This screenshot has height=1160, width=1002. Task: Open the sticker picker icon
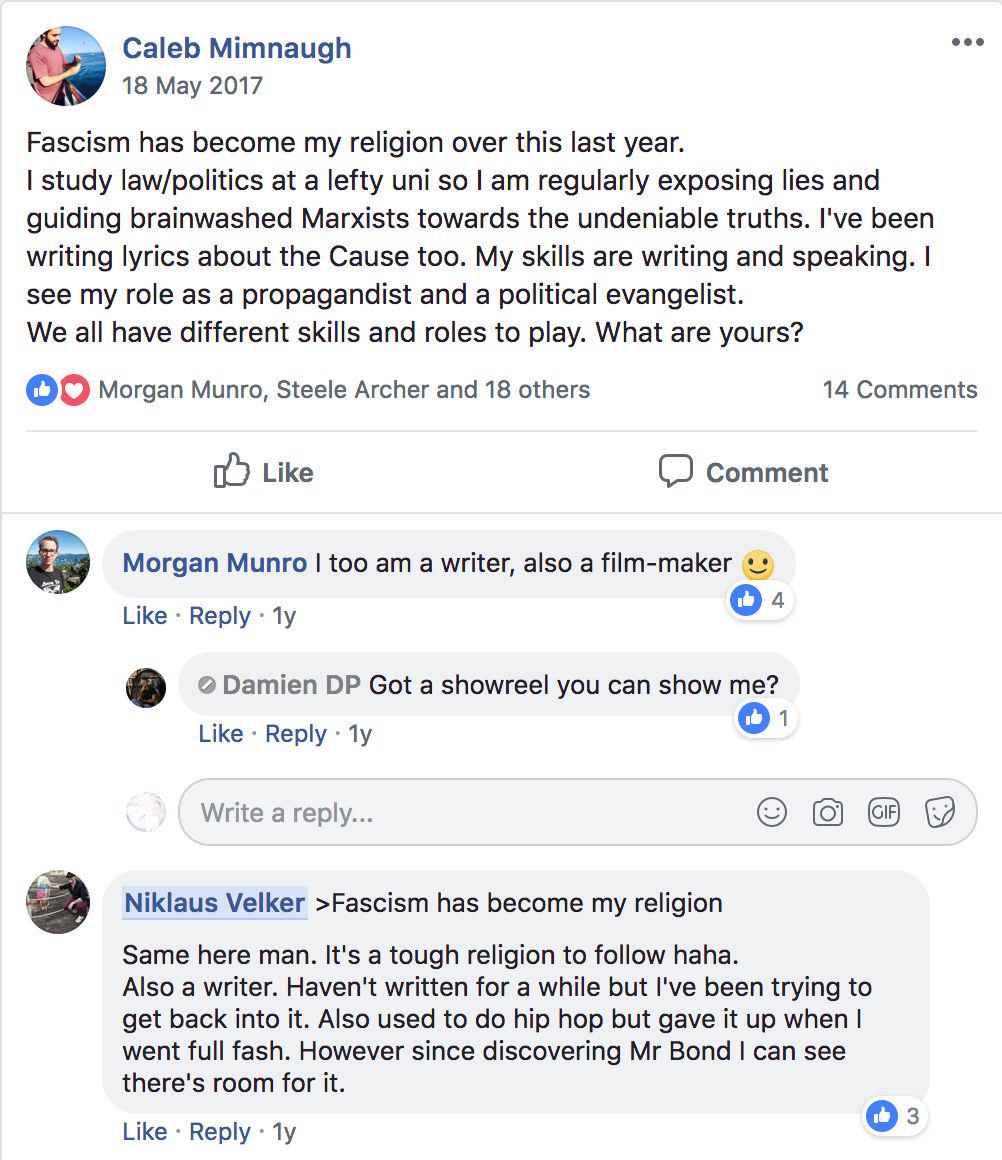(x=940, y=813)
